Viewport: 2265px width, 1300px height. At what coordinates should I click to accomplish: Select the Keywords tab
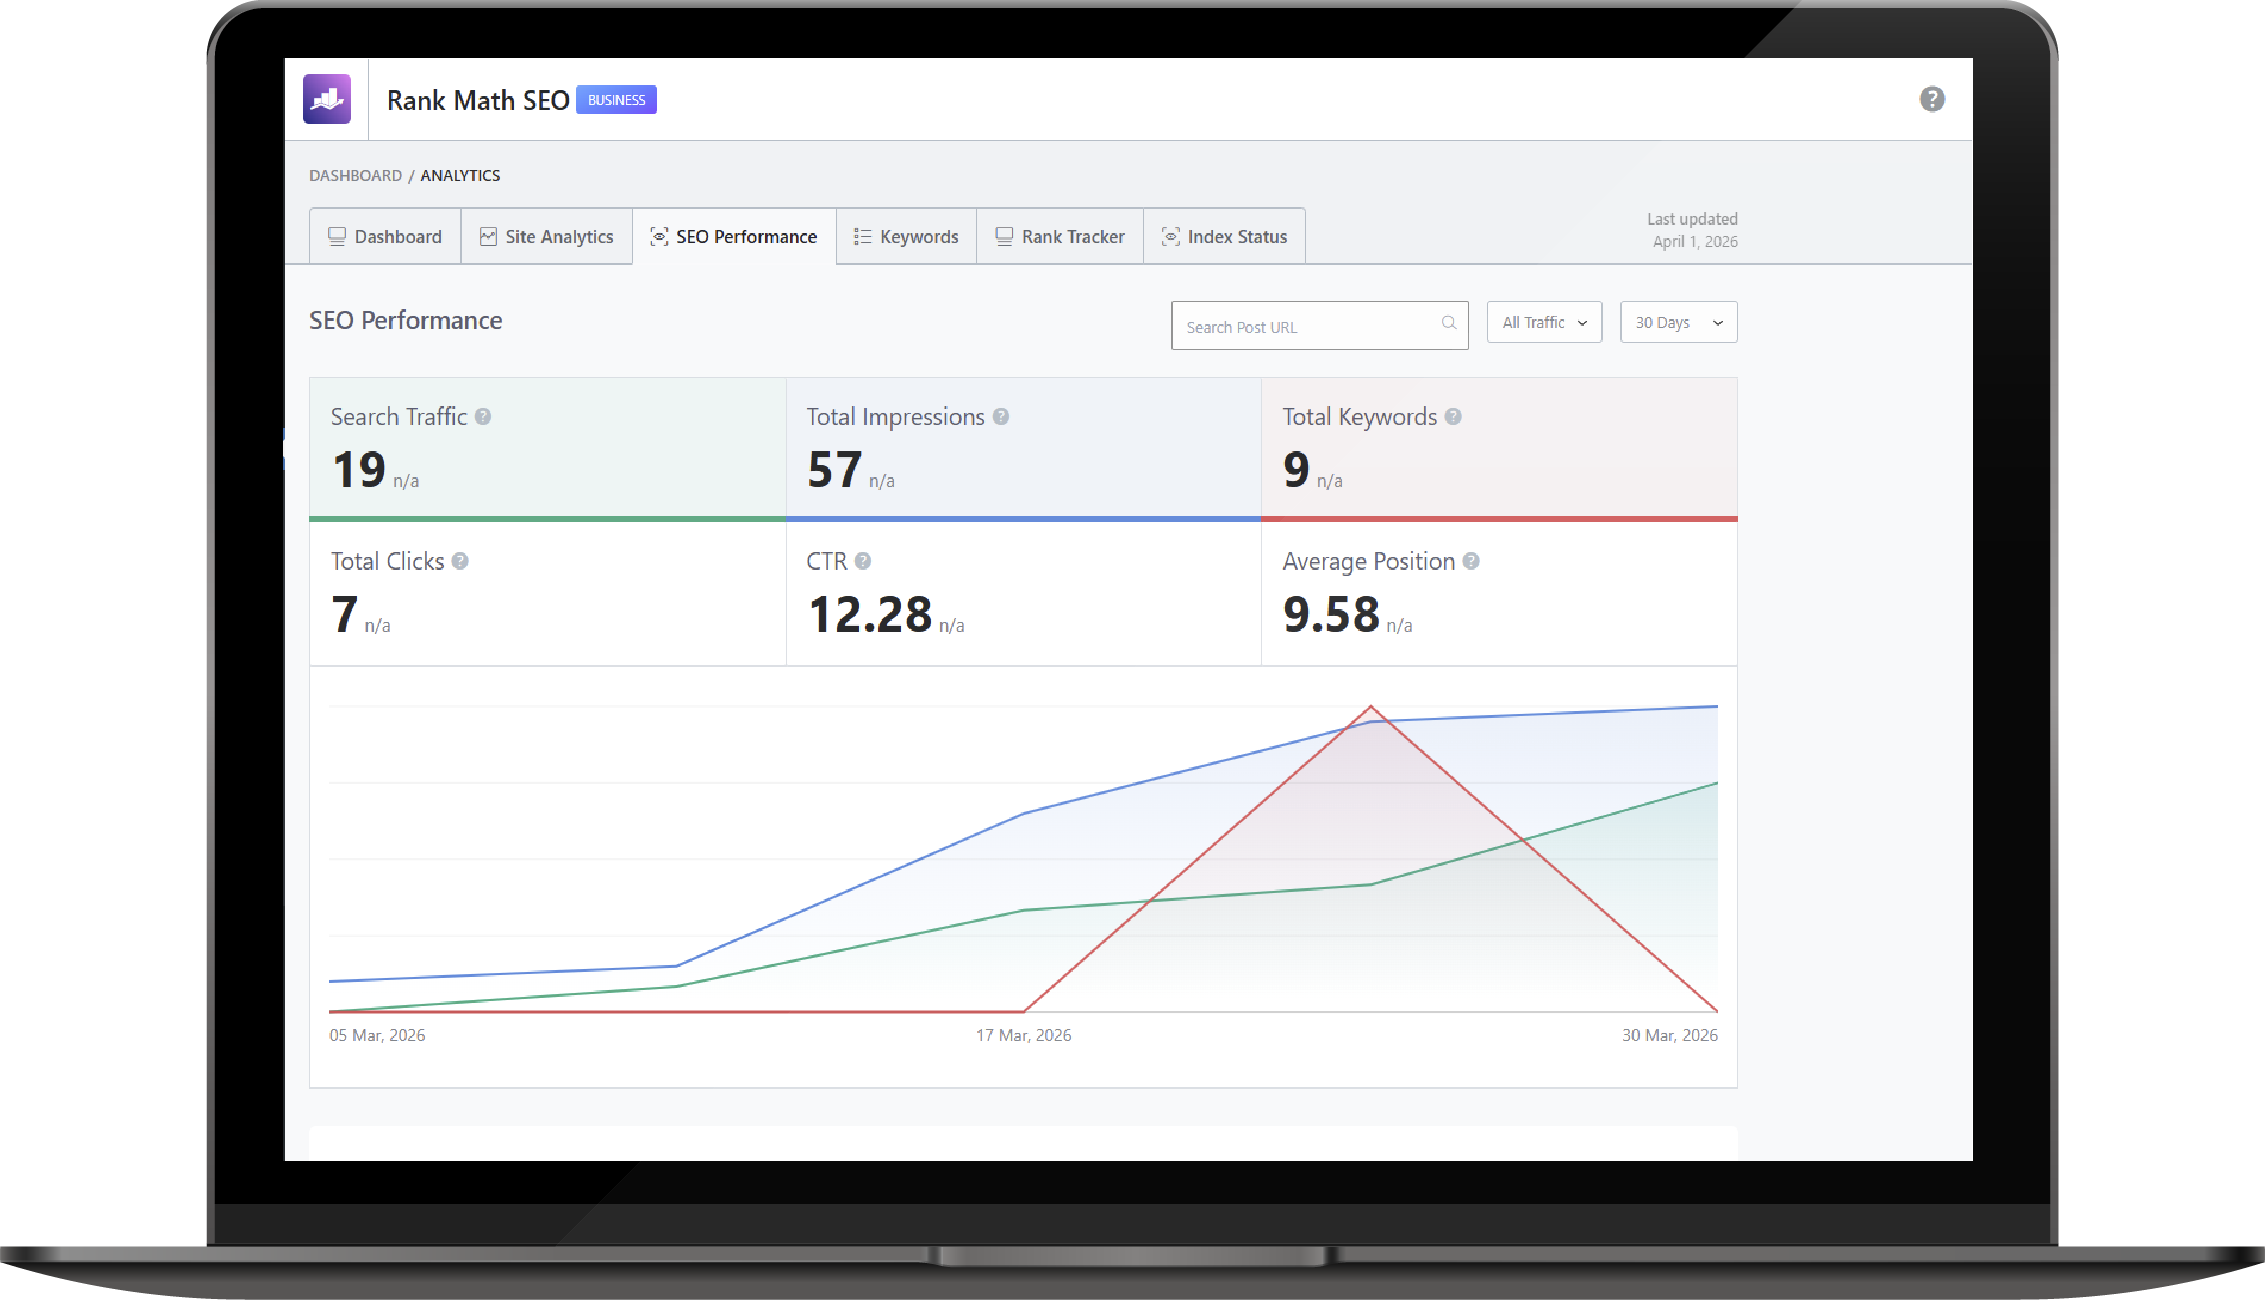pos(906,237)
